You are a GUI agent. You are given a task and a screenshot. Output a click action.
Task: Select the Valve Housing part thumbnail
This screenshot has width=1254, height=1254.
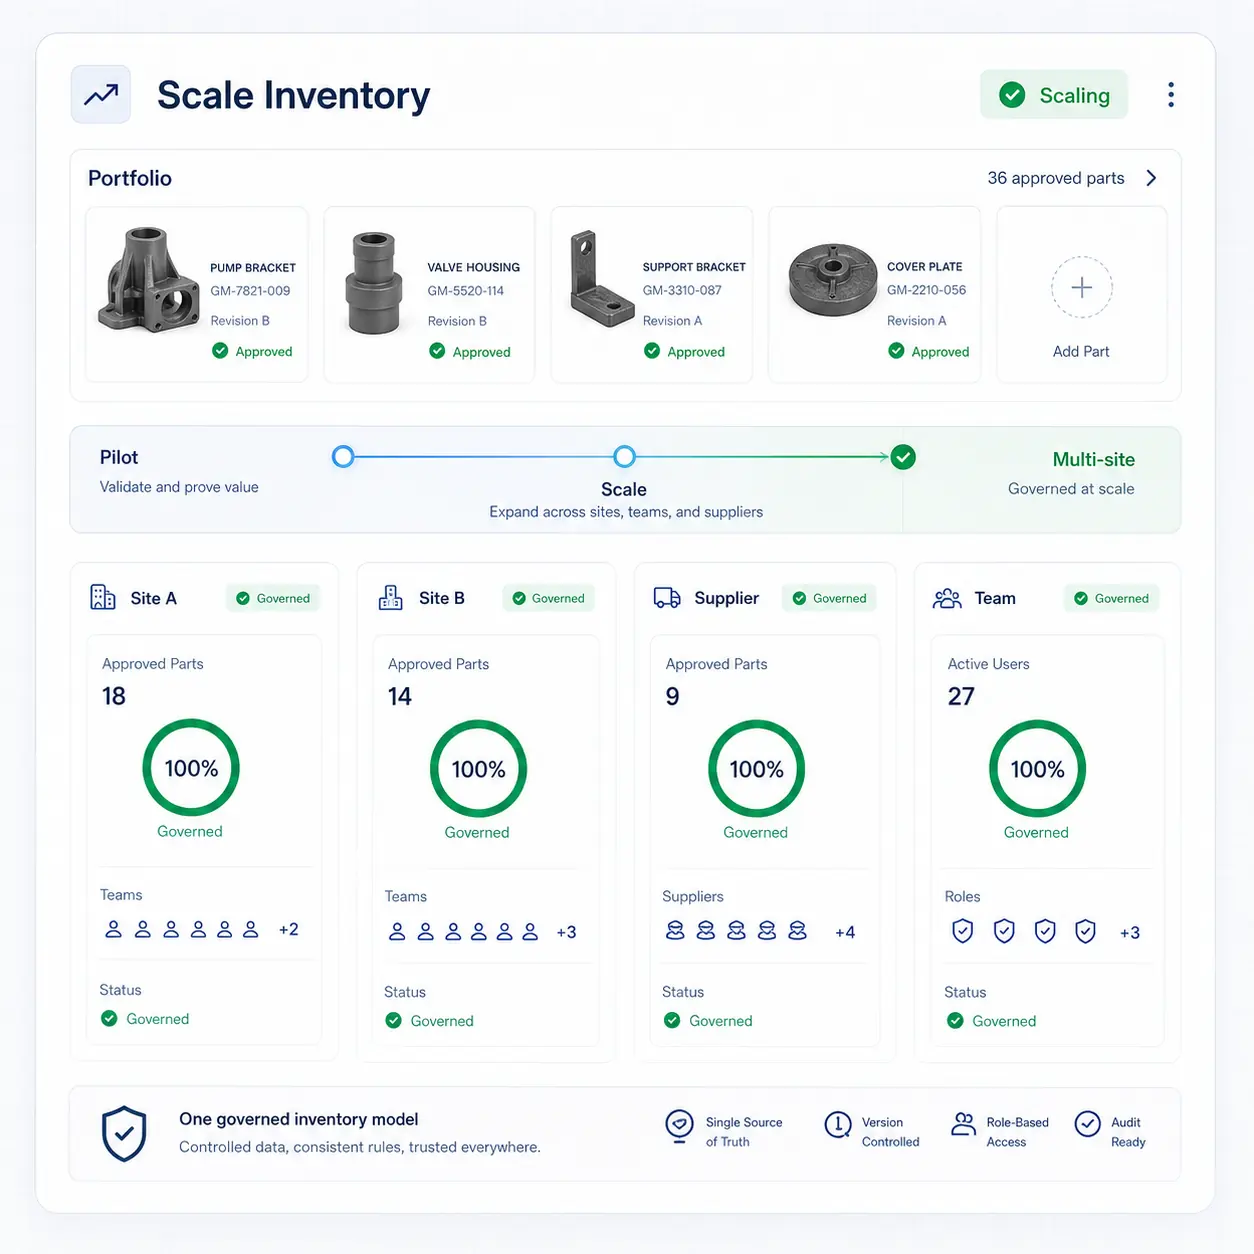pos(374,283)
